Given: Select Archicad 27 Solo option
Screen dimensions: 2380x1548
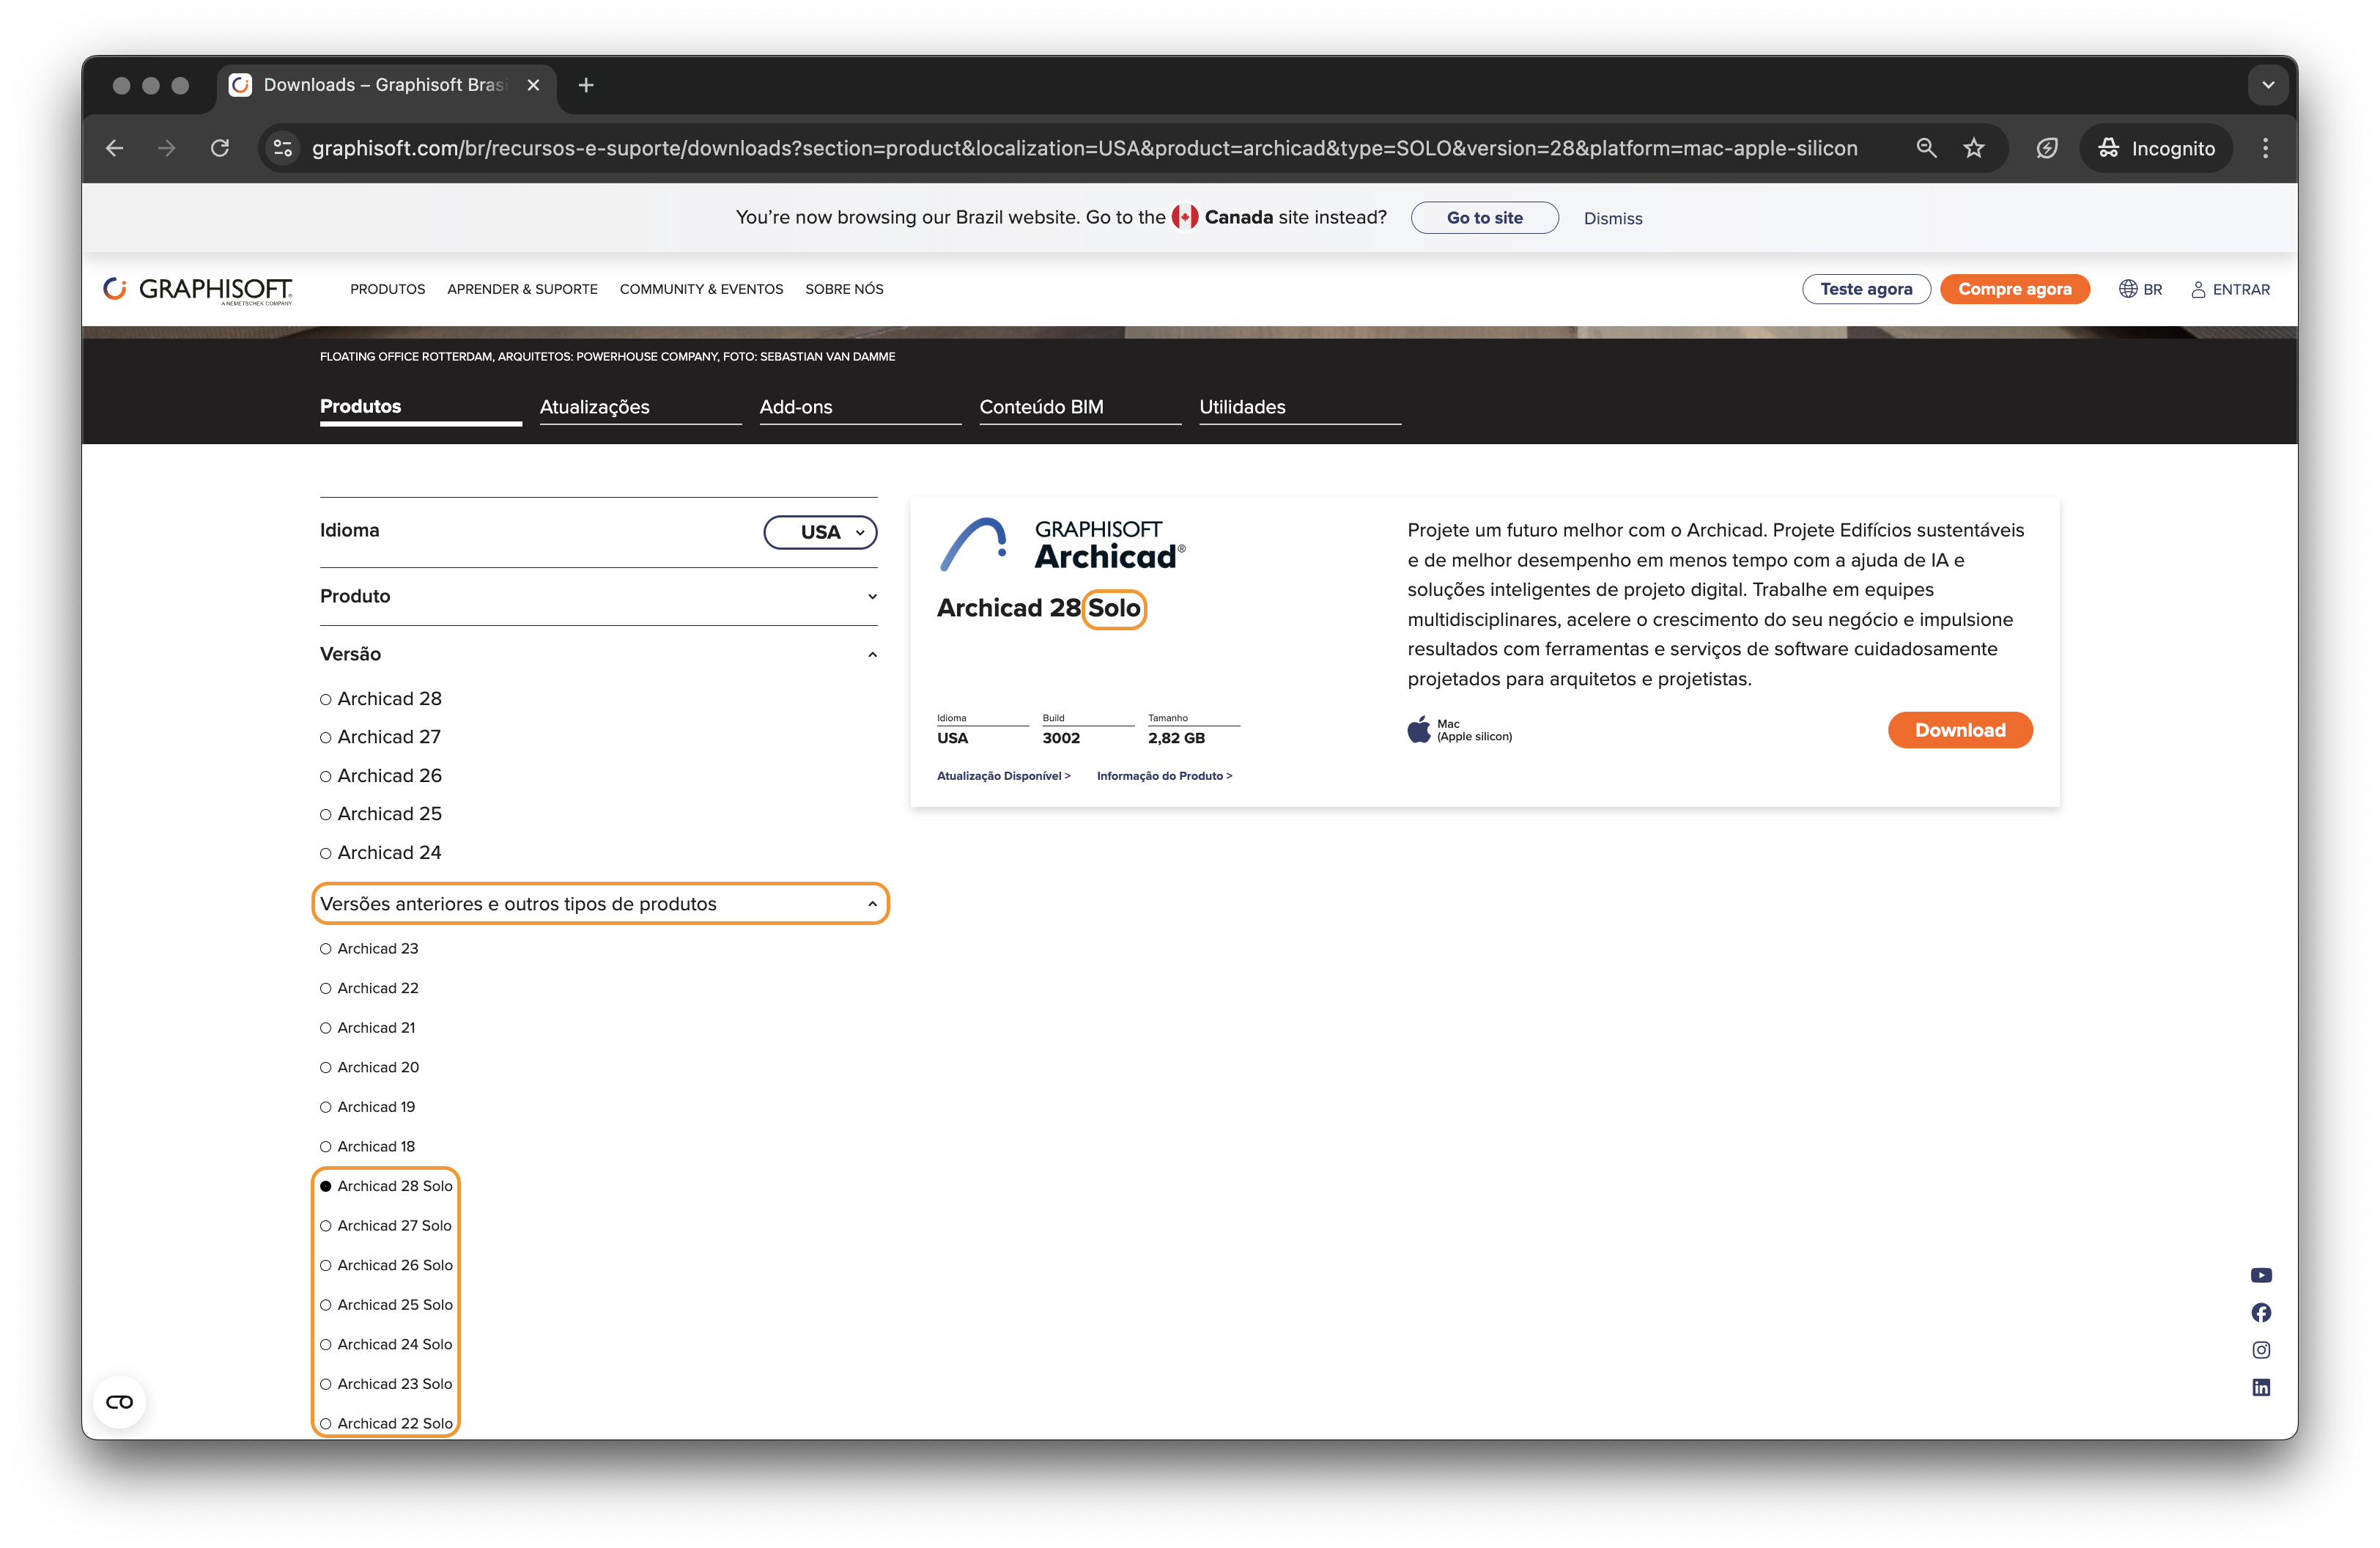Looking at the screenshot, I should click(x=386, y=1225).
